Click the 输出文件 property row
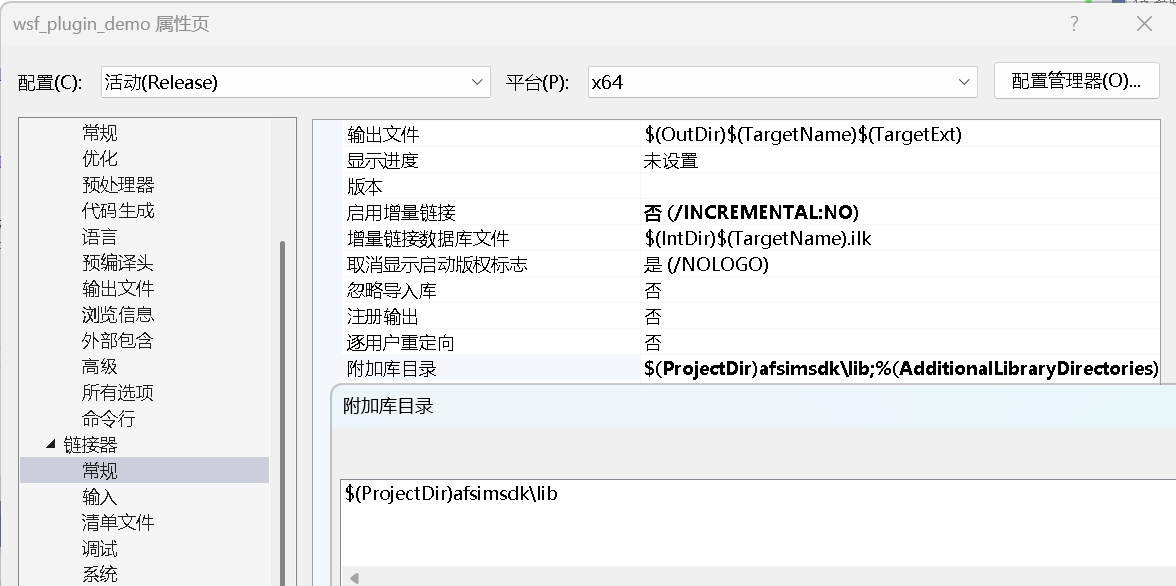This screenshot has width=1176, height=586. coord(700,133)
